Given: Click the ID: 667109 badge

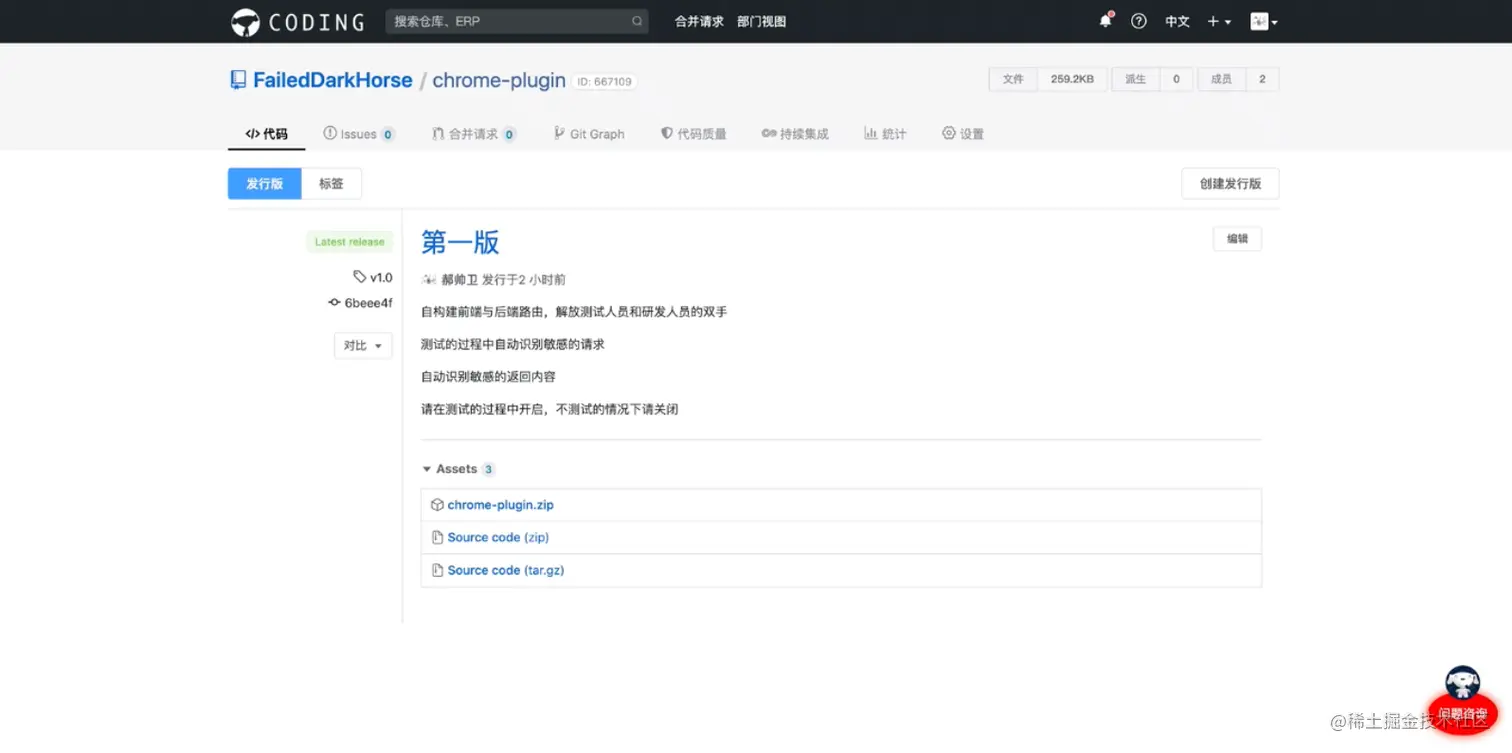Looking at the screenshot, I should click(605, 82).
